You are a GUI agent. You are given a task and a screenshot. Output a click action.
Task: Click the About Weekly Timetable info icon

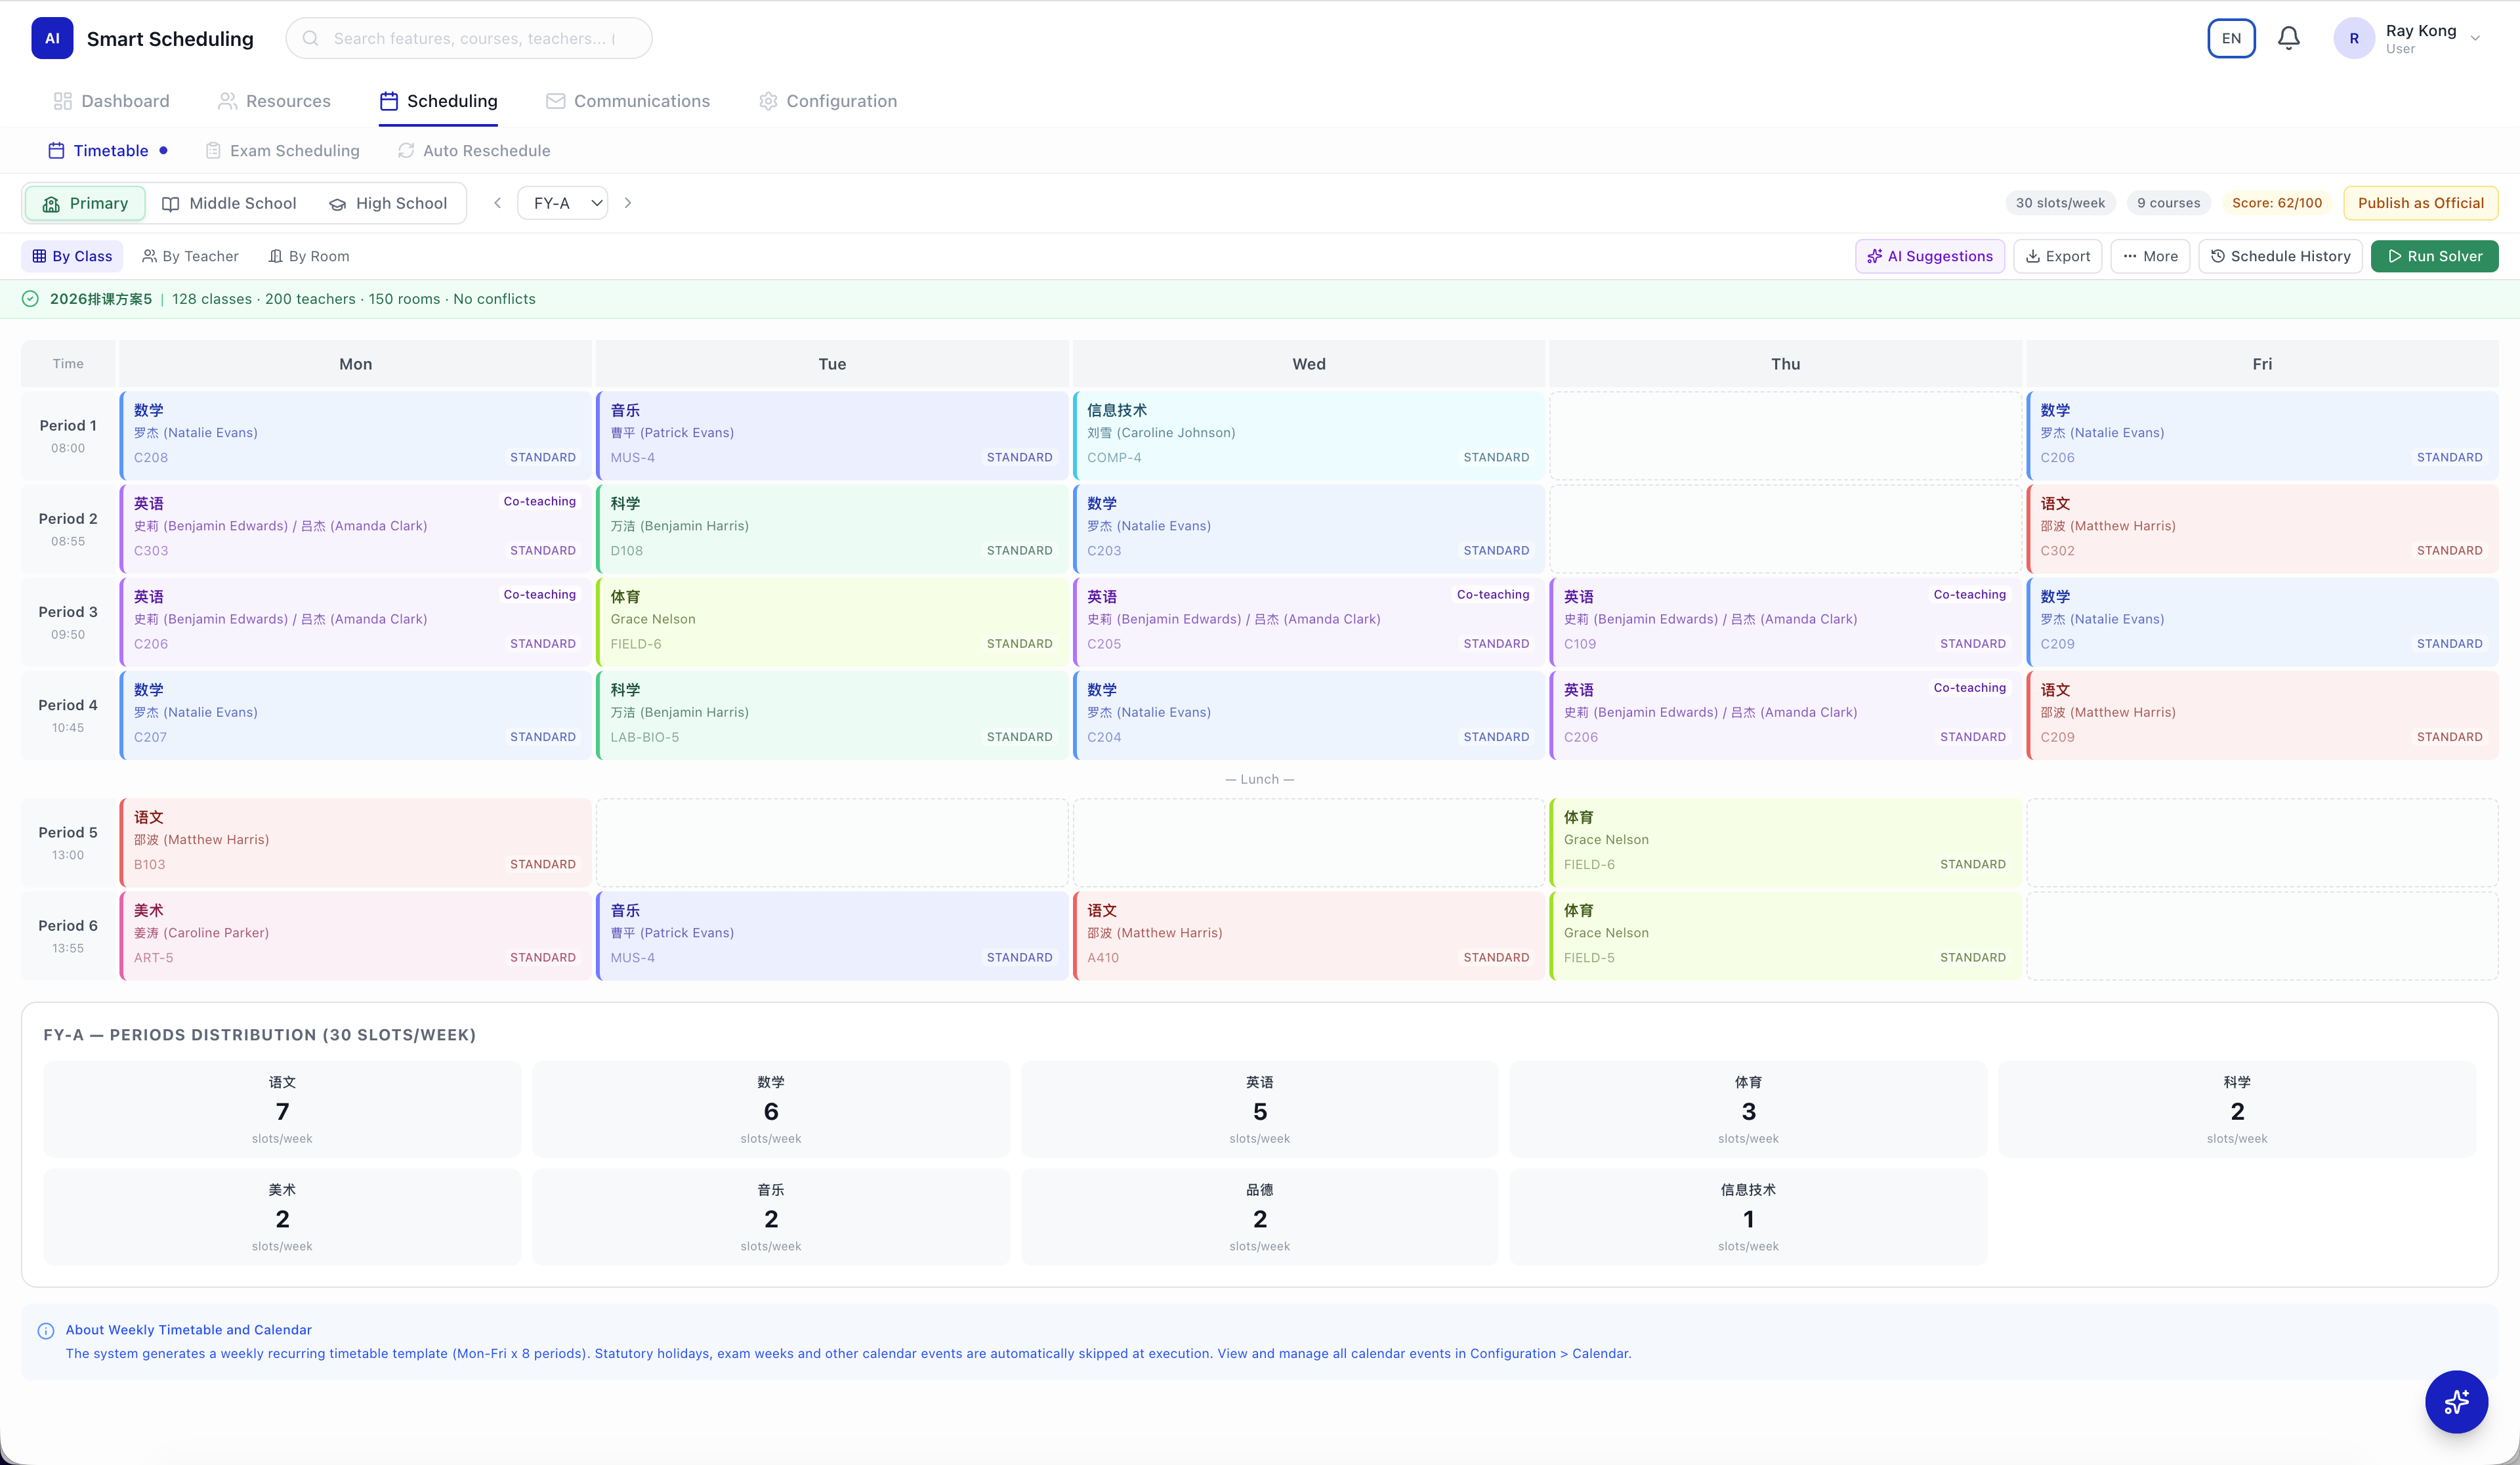[x=46, y=1331]
